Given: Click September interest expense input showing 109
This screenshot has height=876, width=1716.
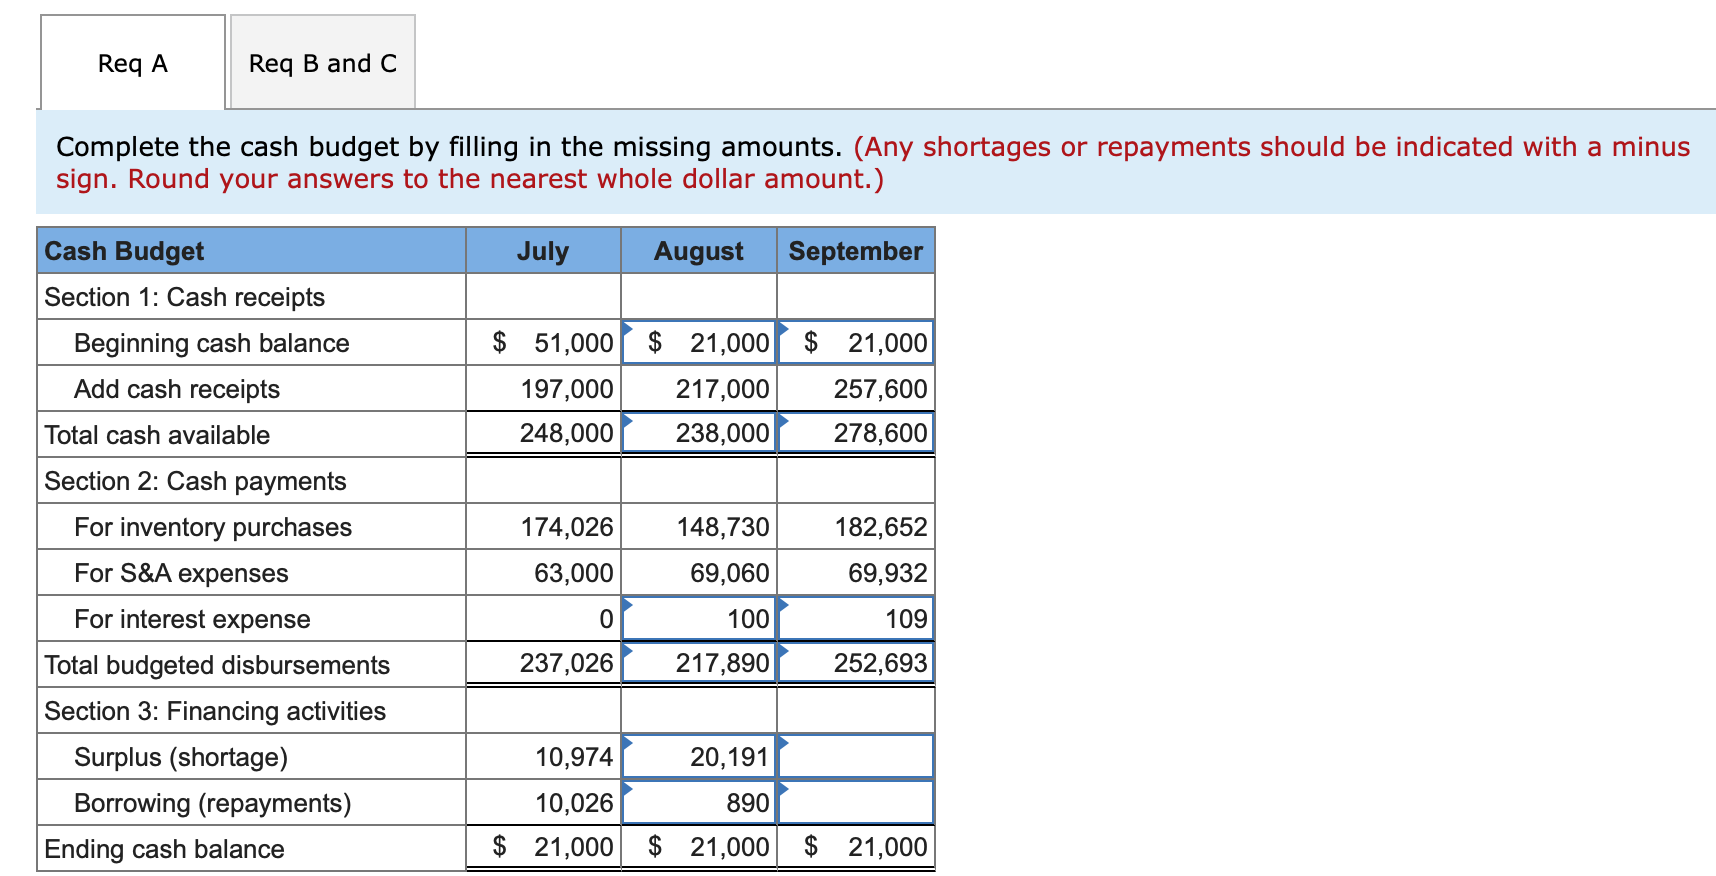Looking at the screenshot, I should point(856,619).
